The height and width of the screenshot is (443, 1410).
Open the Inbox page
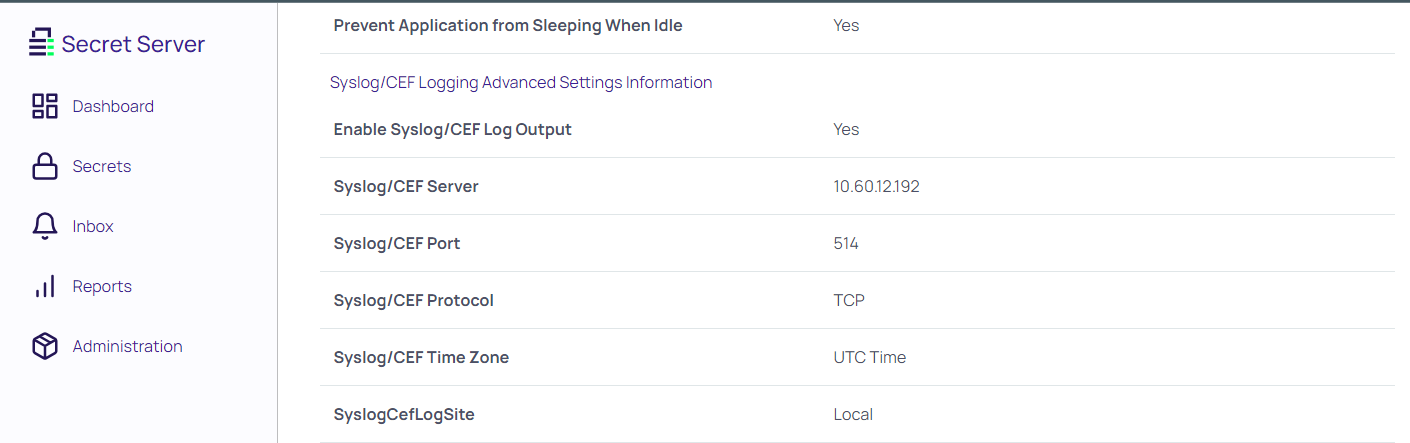[93, 226]
